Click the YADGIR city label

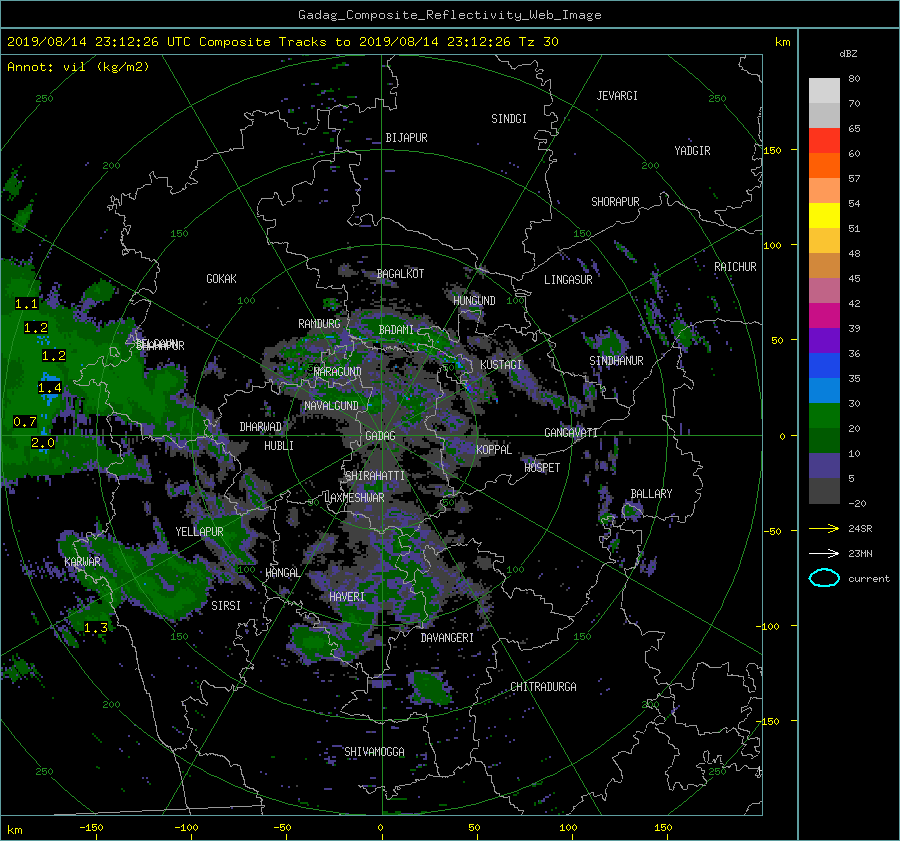coord(692,151)
